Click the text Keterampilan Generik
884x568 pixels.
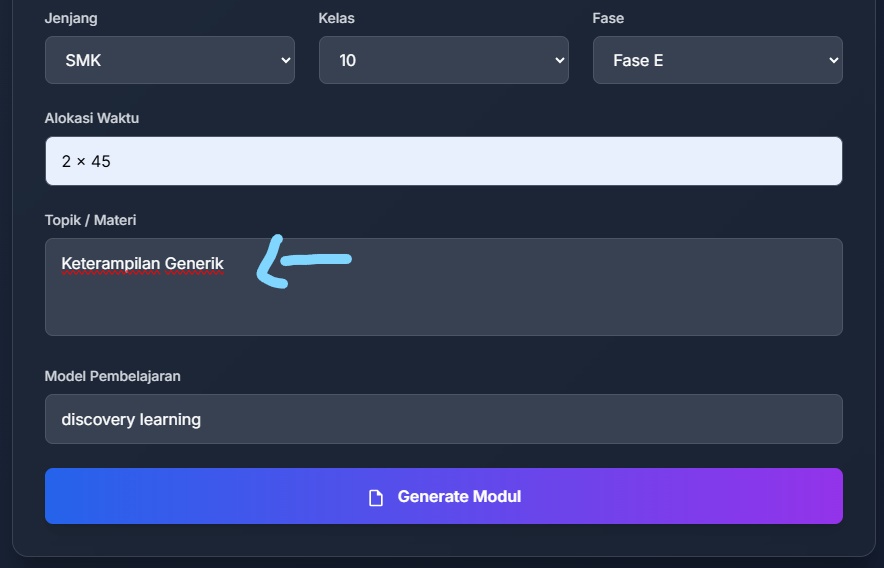[x=143, y=263]
